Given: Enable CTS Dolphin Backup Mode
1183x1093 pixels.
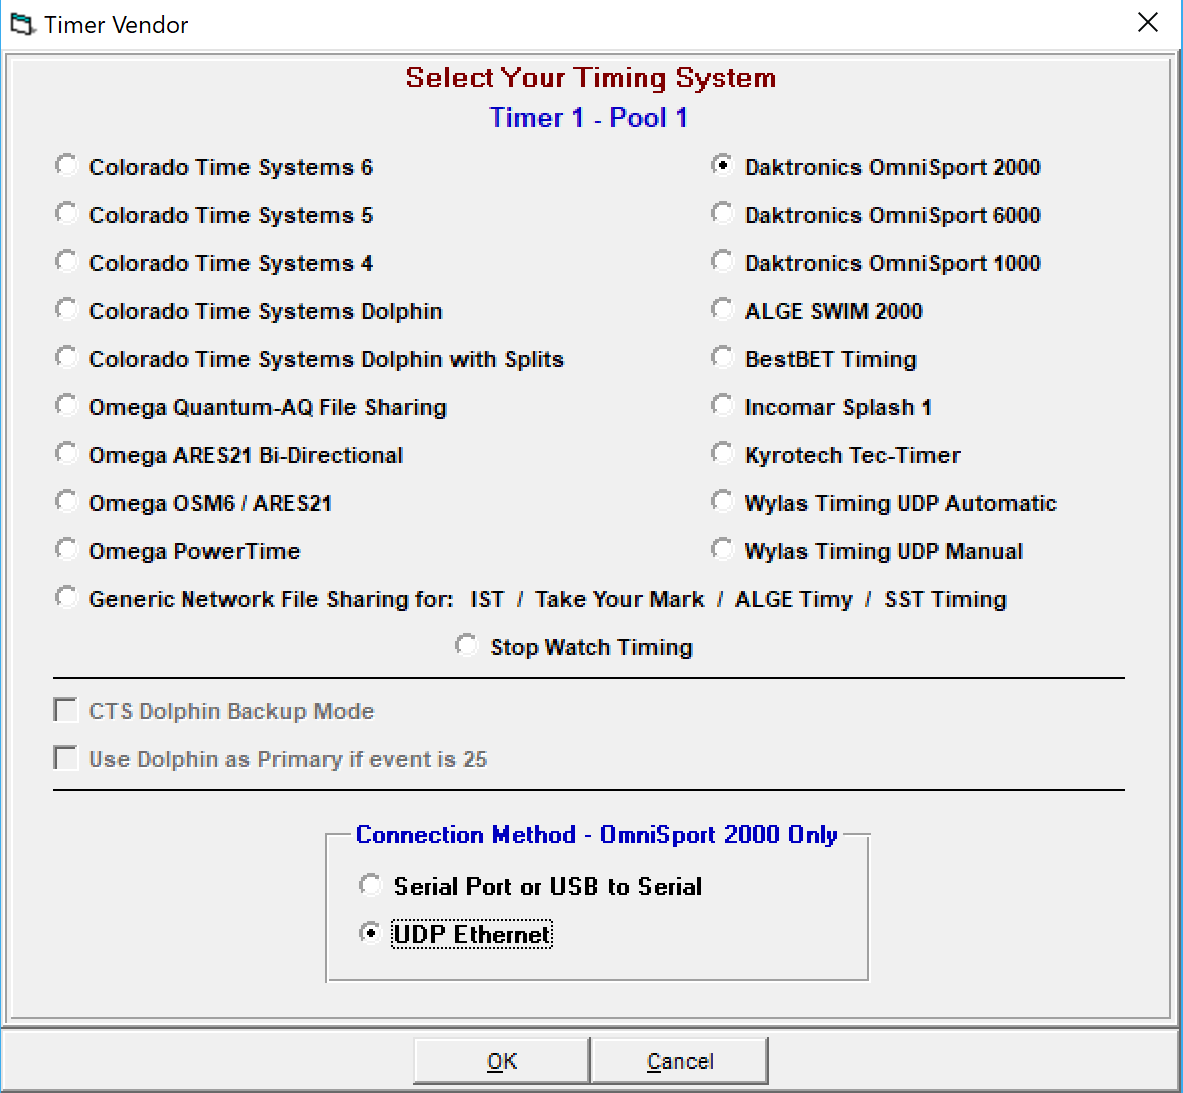Looking at the screenshot, I should pos(65,710).
